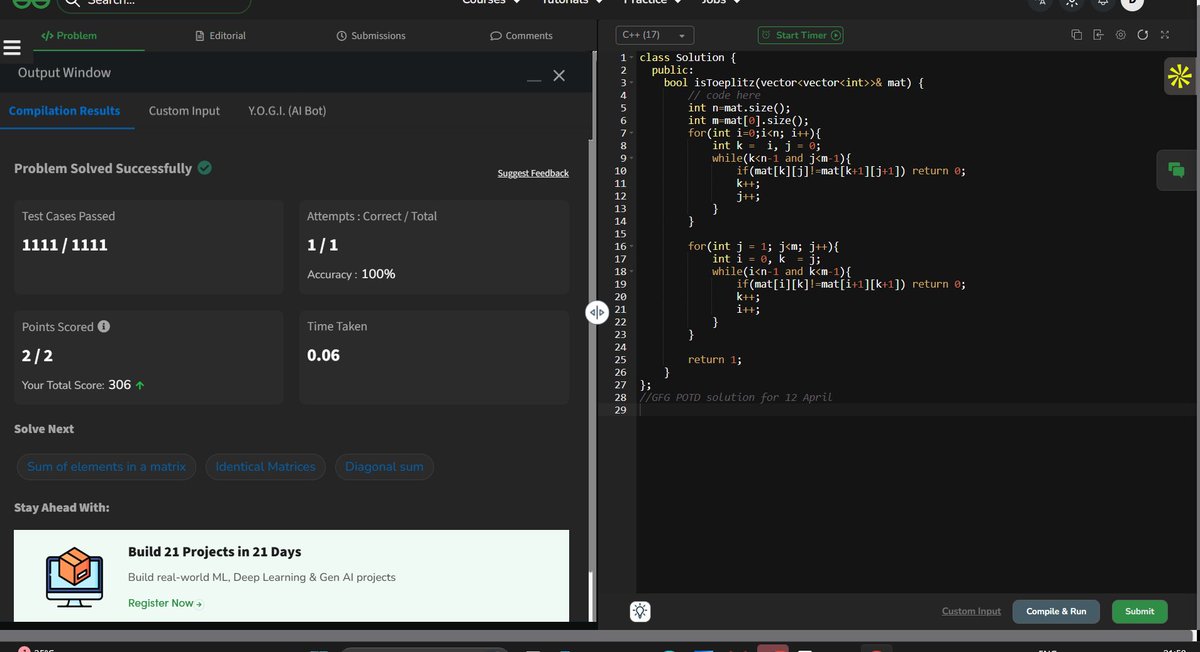The image size is (1200, 652).
Task: Enter fullscreen editor mode
Action: click(1164, 35)
